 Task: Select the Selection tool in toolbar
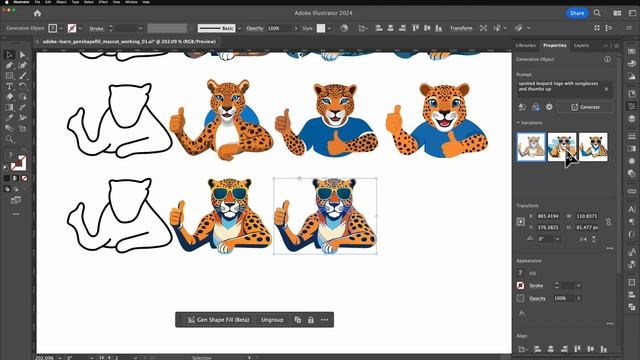coord(9,55)
